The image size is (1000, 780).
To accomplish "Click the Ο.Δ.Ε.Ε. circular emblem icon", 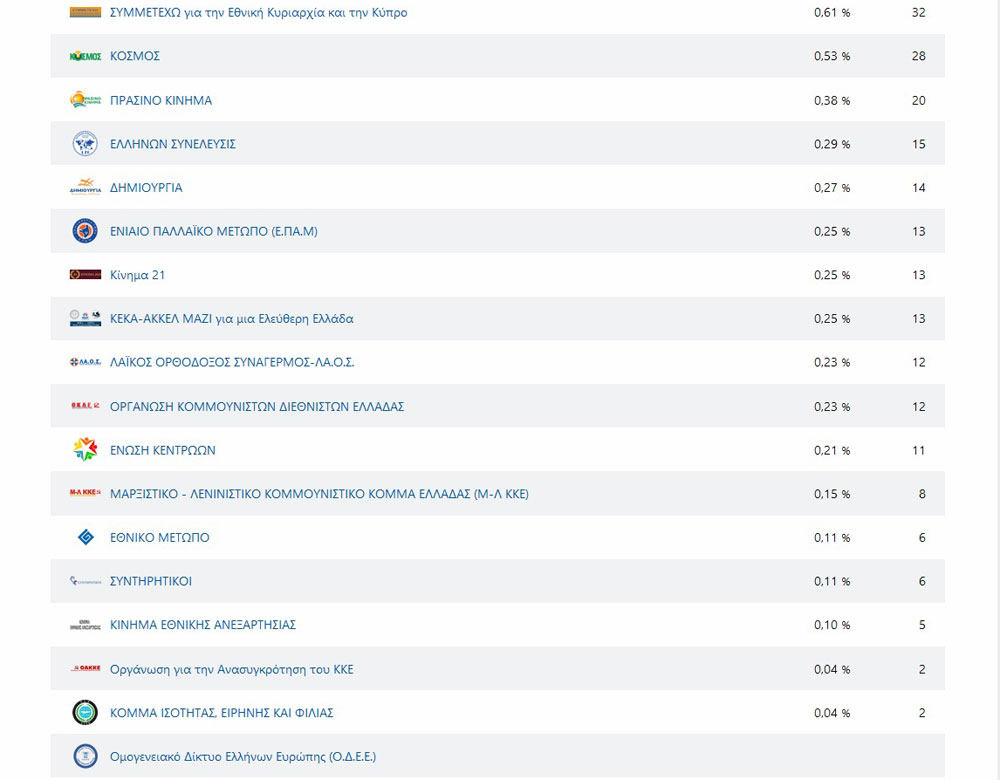I will pos(85,756).
